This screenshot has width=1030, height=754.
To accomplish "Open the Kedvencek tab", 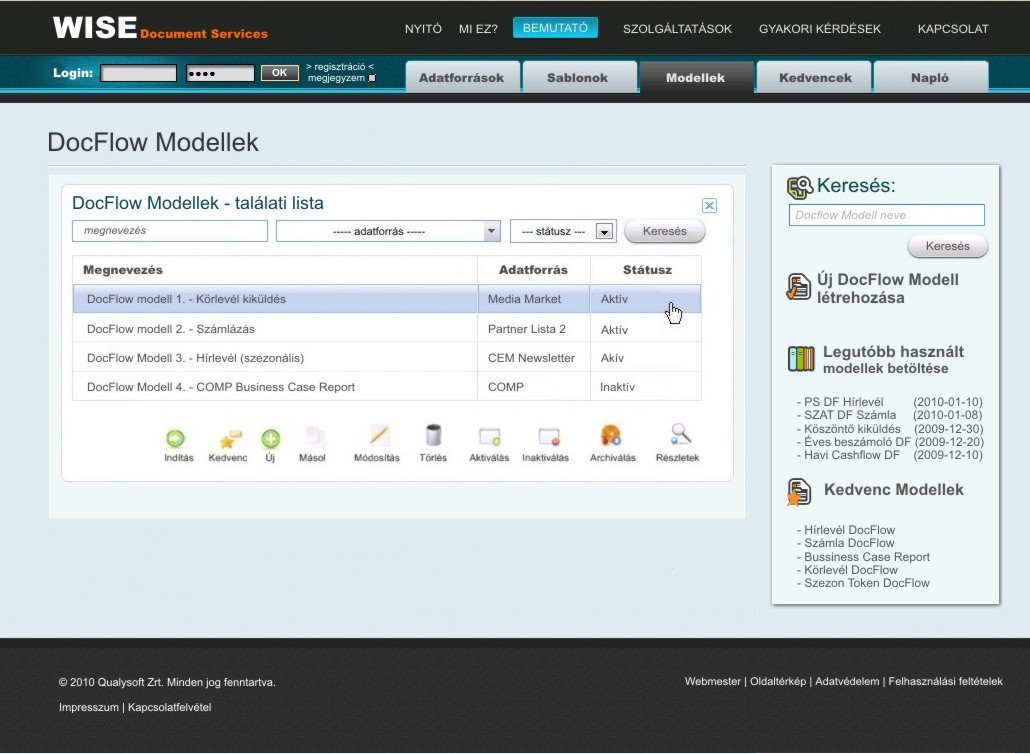I will click(x=815, y=78).
